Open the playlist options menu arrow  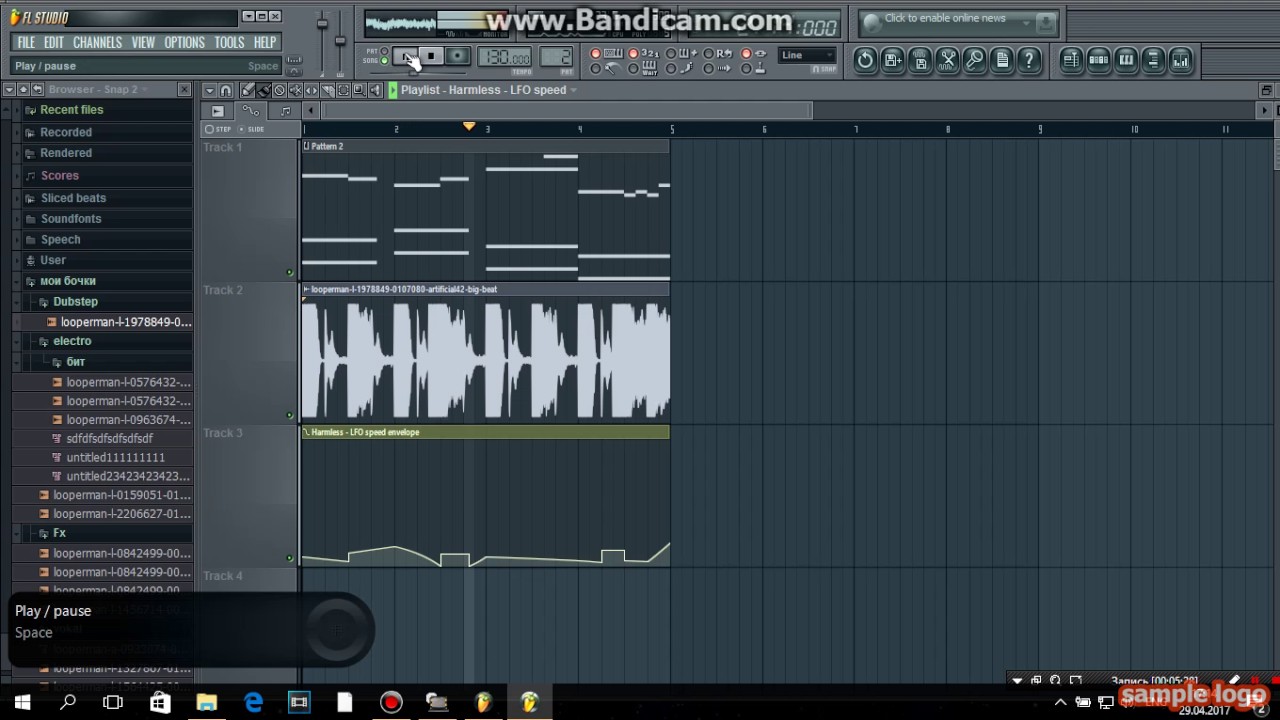pyautogui.click(x=209, y=90)
